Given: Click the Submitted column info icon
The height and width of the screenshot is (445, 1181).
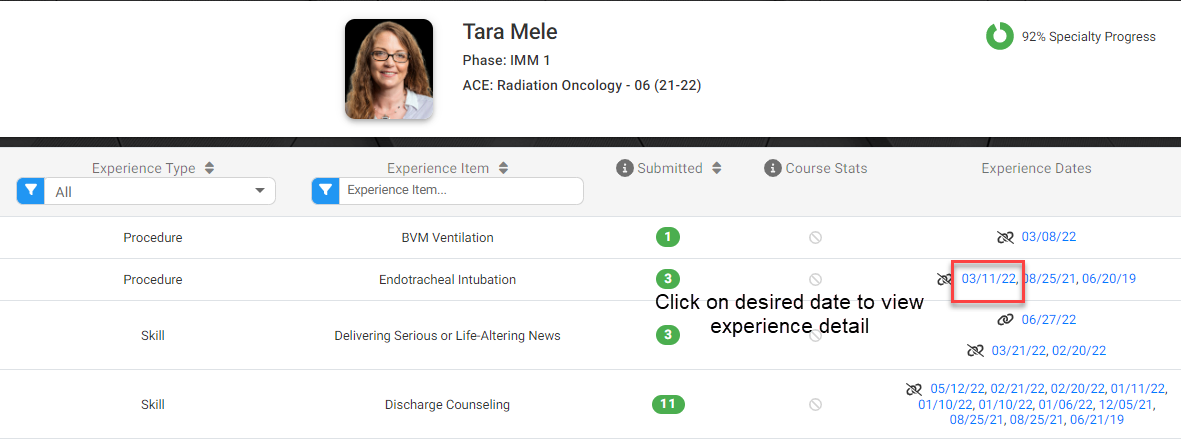Looking at the screenshot, I should (x=624, y=169).
